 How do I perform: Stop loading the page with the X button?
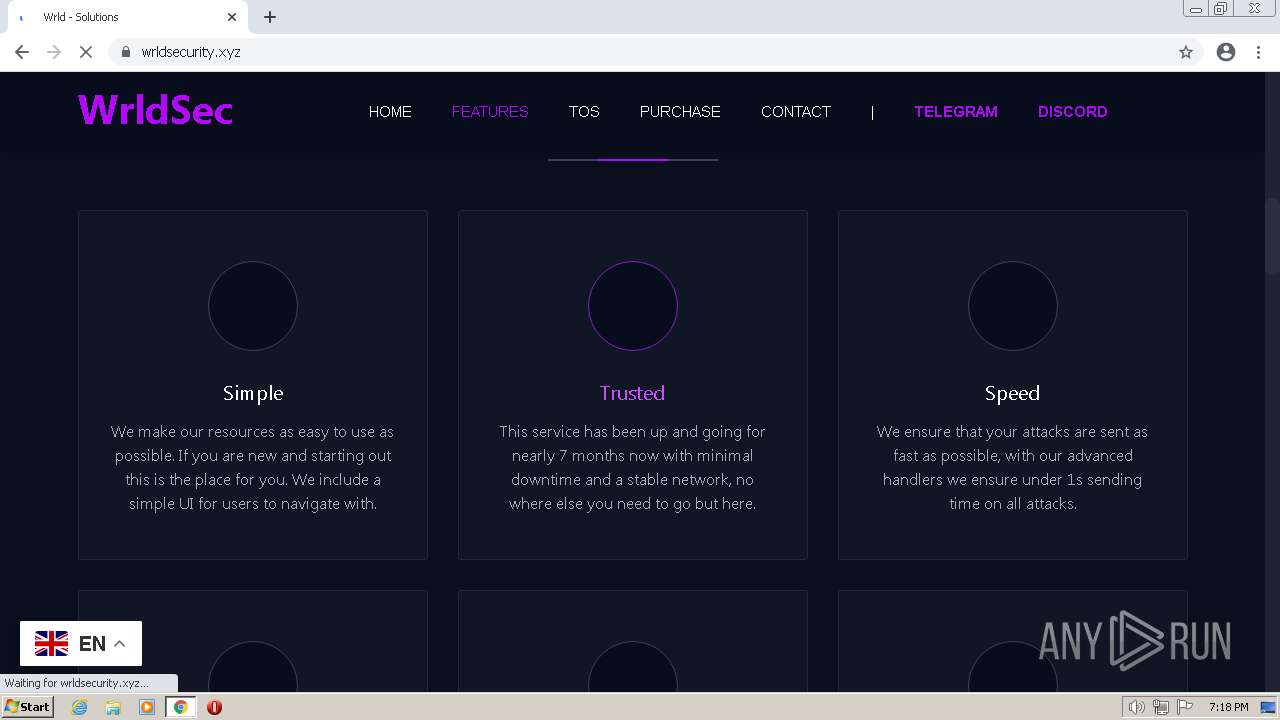tap(86, 52)
